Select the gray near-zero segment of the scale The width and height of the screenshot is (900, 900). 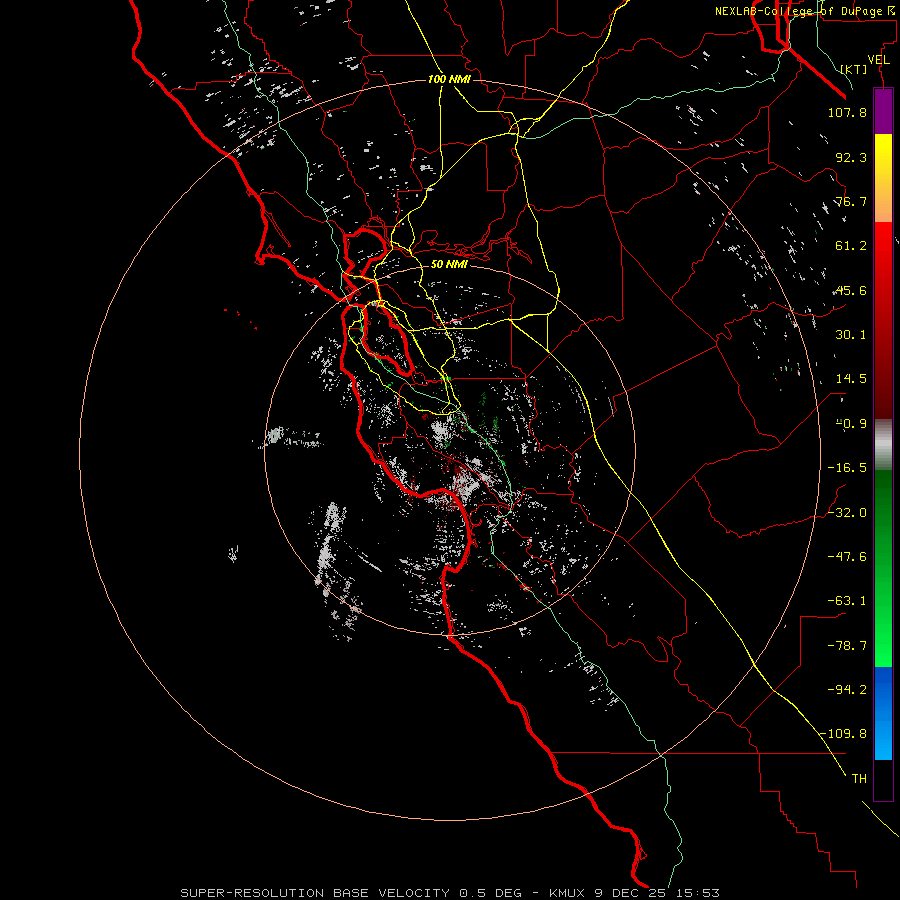(x=883, y=445)
